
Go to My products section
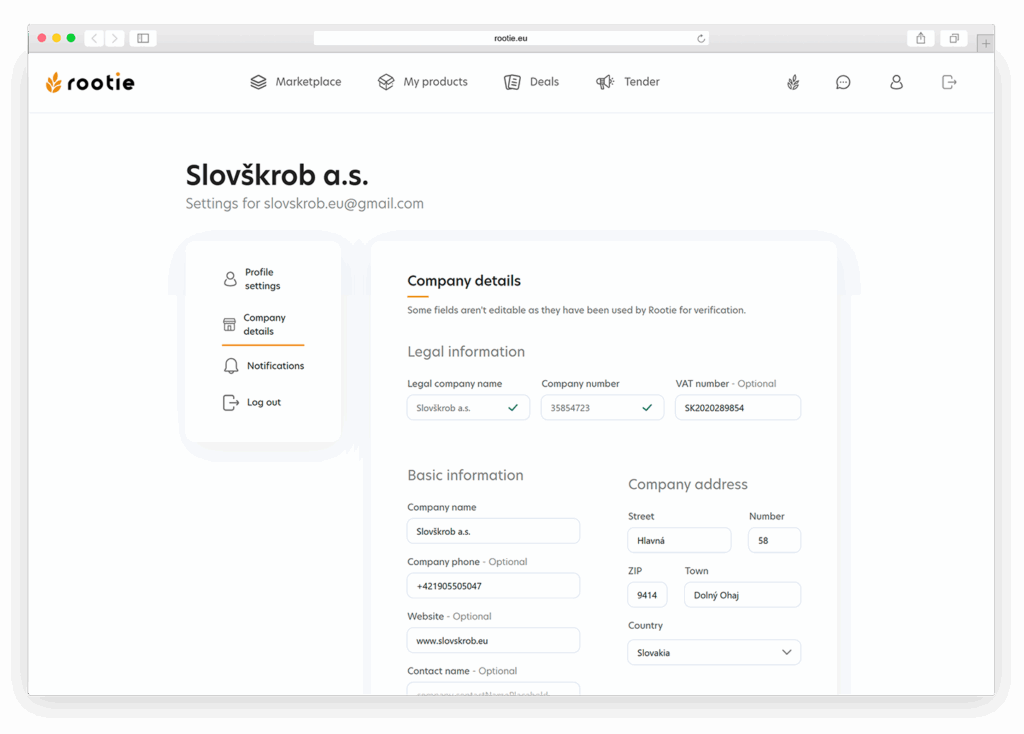point(423,82)
